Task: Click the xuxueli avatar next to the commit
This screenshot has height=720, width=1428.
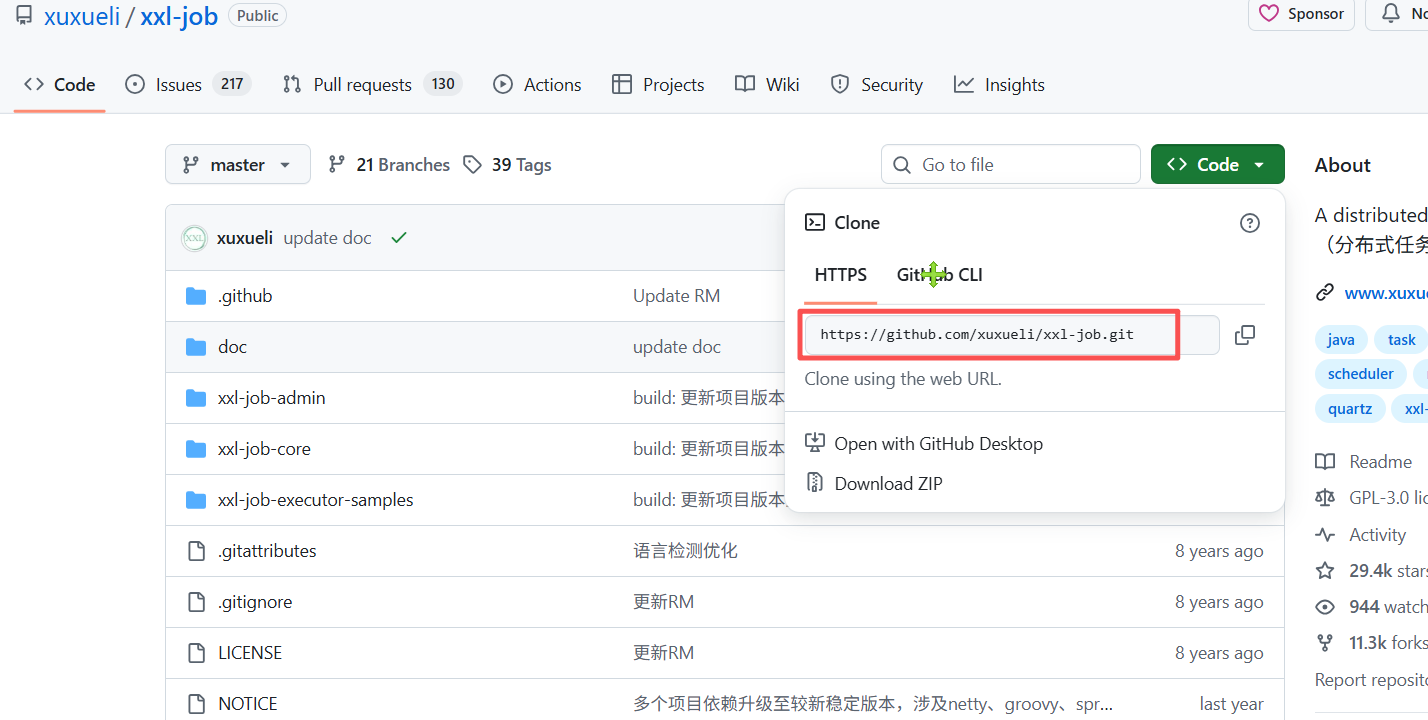Action: coord(194,238)
